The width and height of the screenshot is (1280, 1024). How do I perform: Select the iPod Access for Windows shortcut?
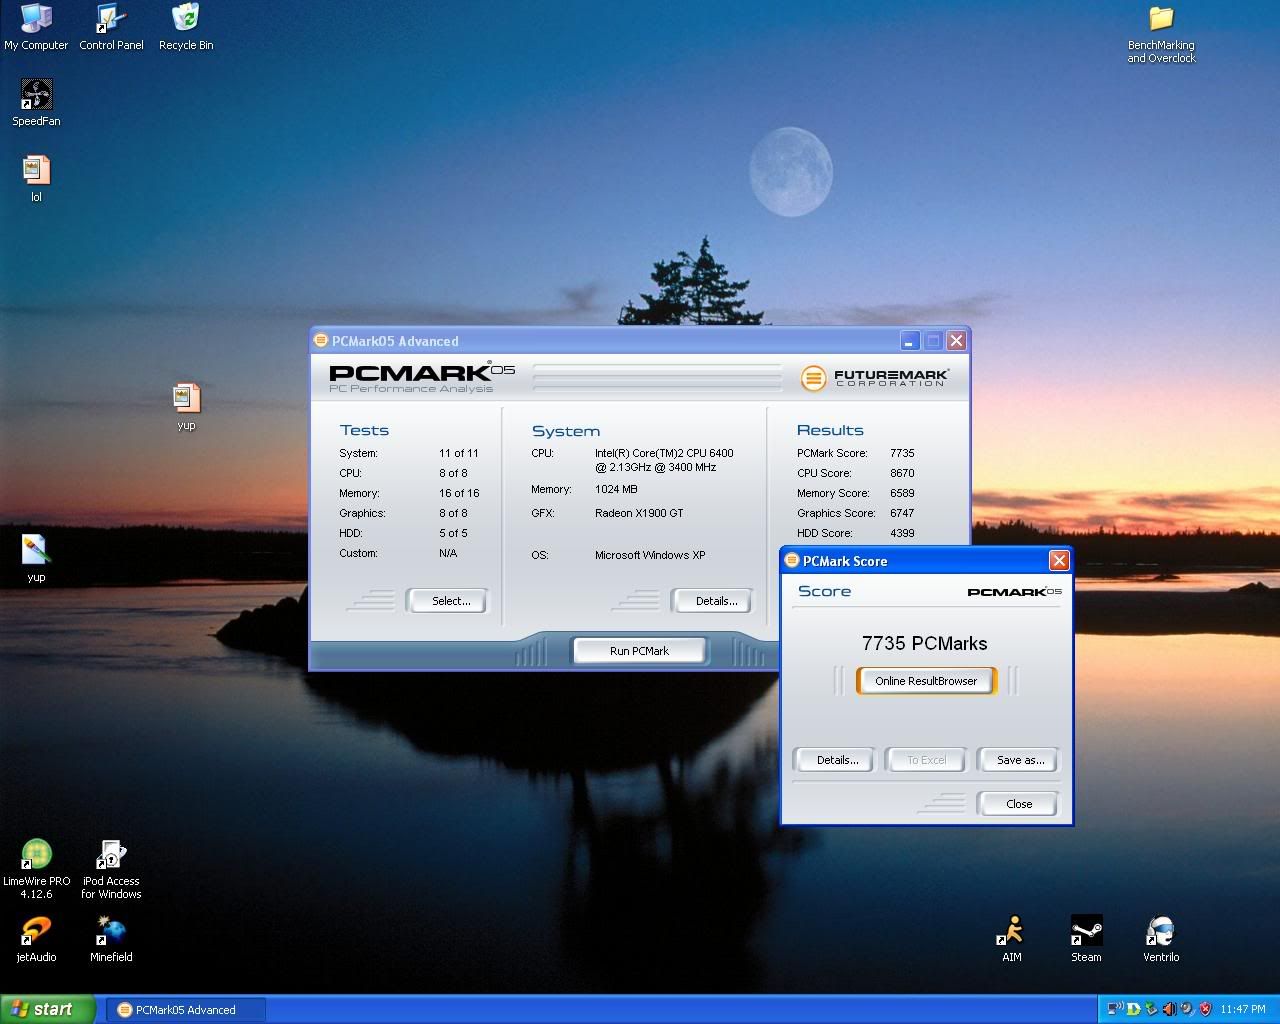tap(111, 869)
